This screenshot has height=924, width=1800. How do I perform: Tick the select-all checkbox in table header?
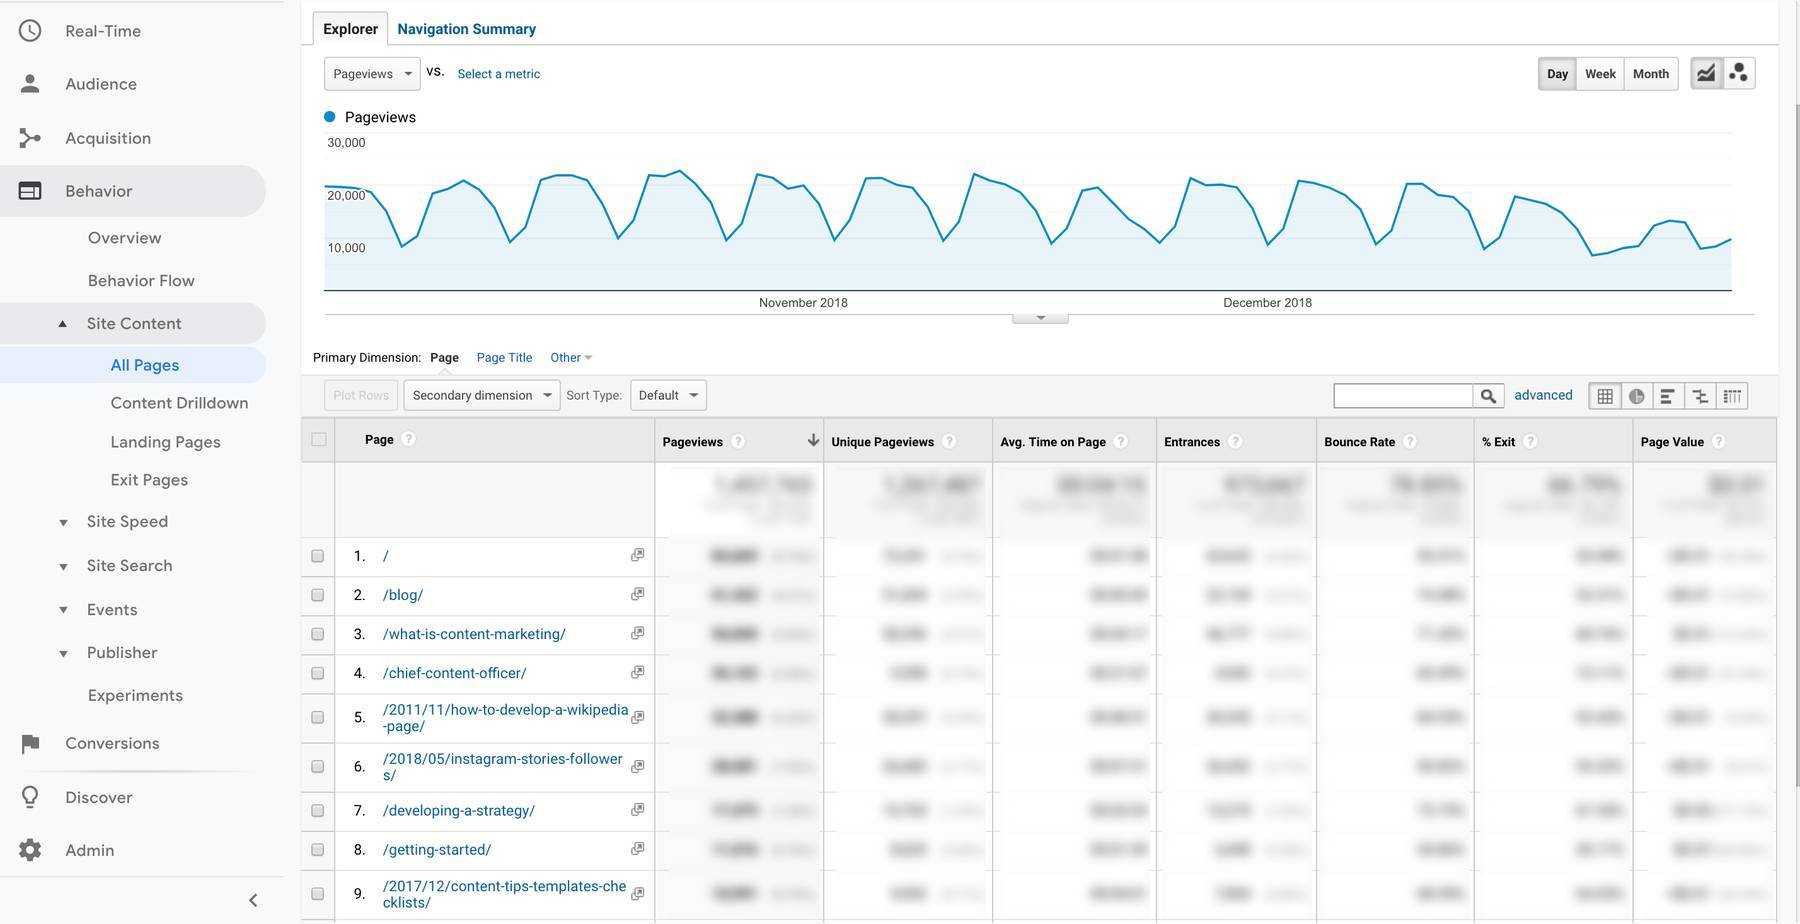(319, 439)
